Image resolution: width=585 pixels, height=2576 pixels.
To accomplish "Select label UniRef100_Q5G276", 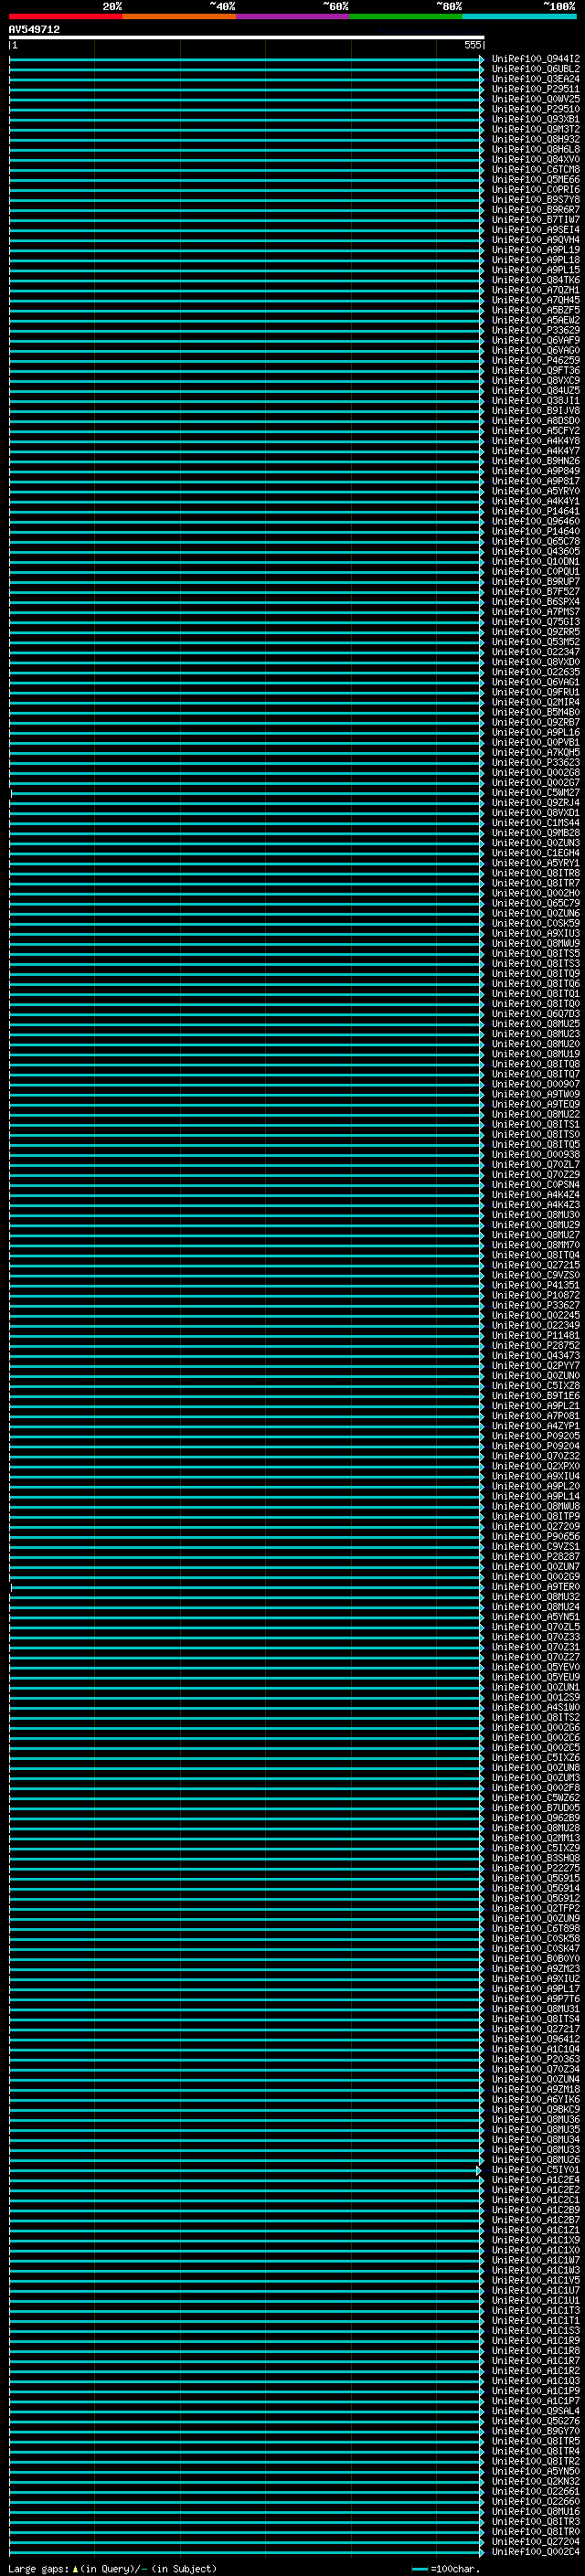I will [x=535, y=2421].
